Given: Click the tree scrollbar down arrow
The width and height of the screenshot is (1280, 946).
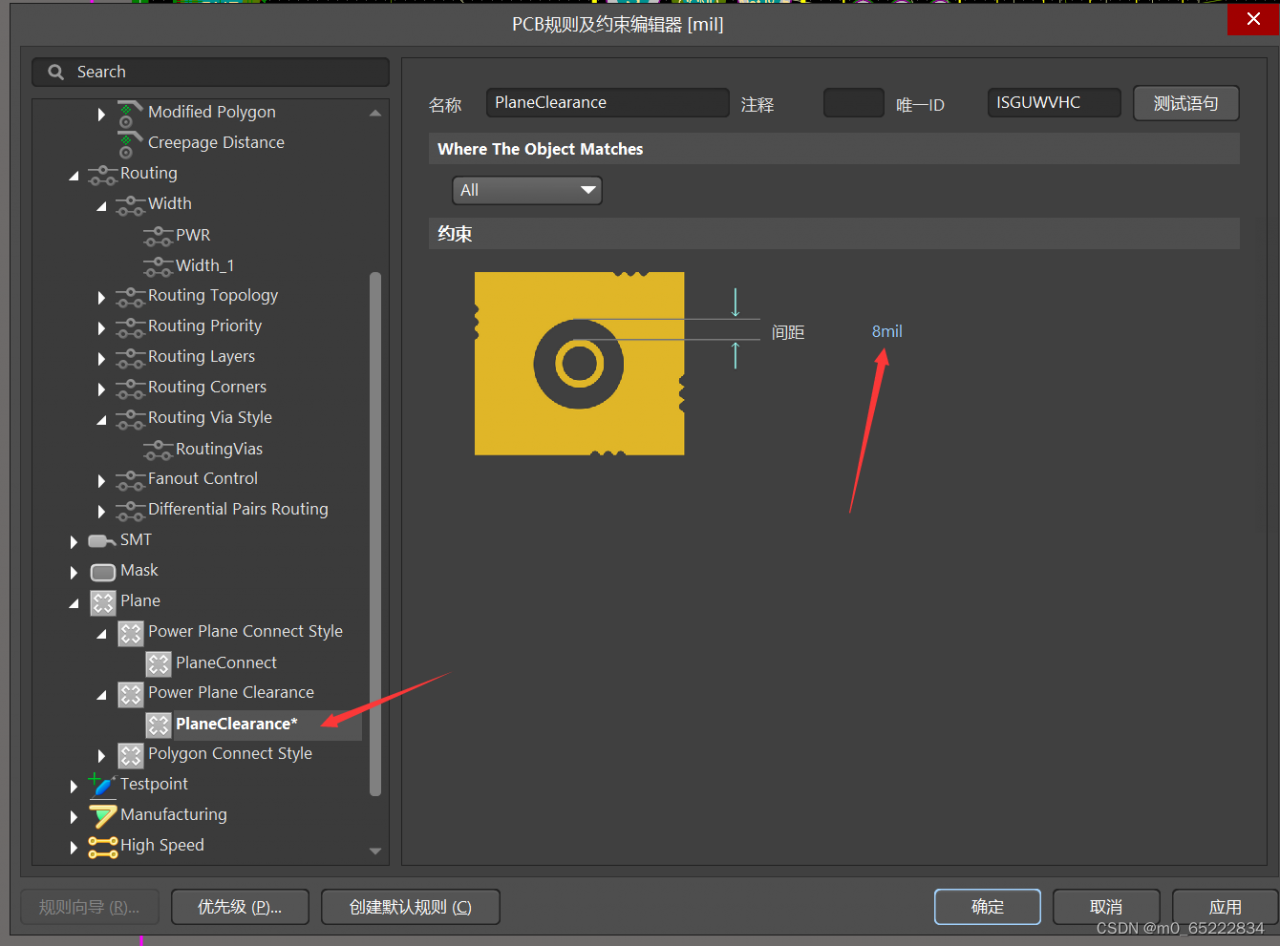Looking at the screenshot, I should [375, 852].
